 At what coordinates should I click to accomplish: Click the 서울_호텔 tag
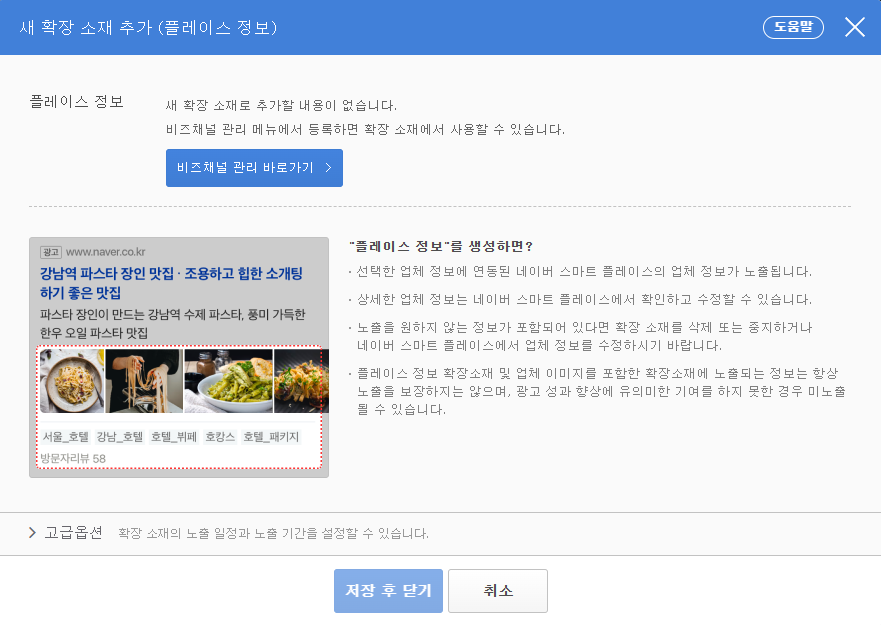(66, 437)
